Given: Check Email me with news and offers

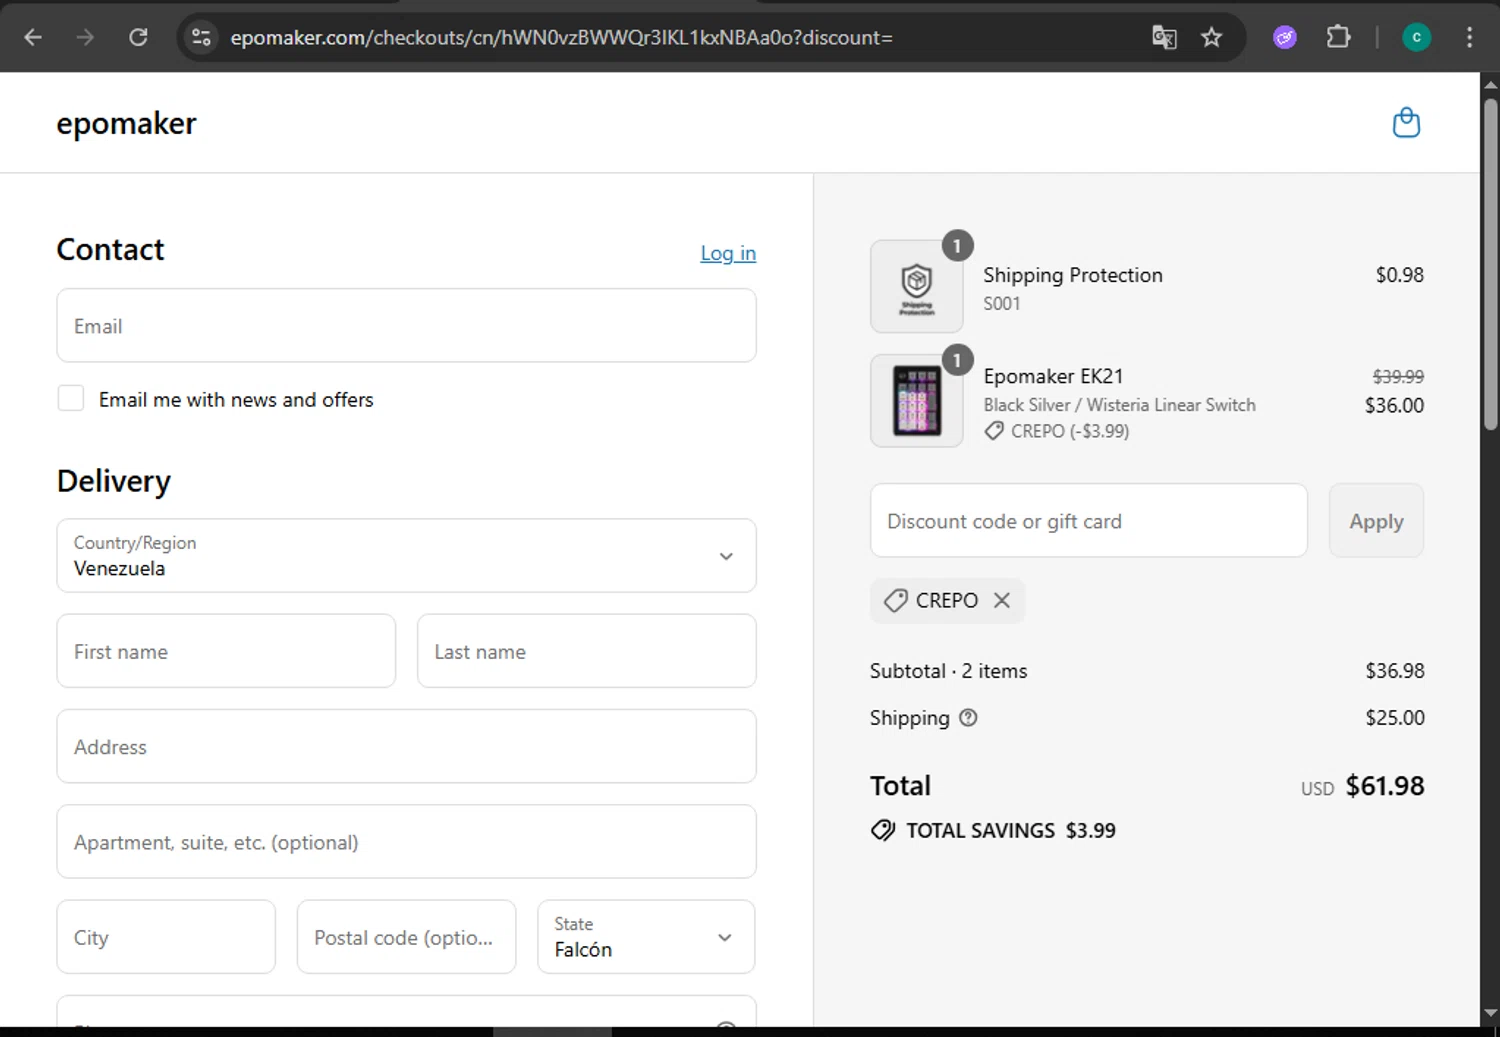Looking at the screenshot, I should coord(71,398).
